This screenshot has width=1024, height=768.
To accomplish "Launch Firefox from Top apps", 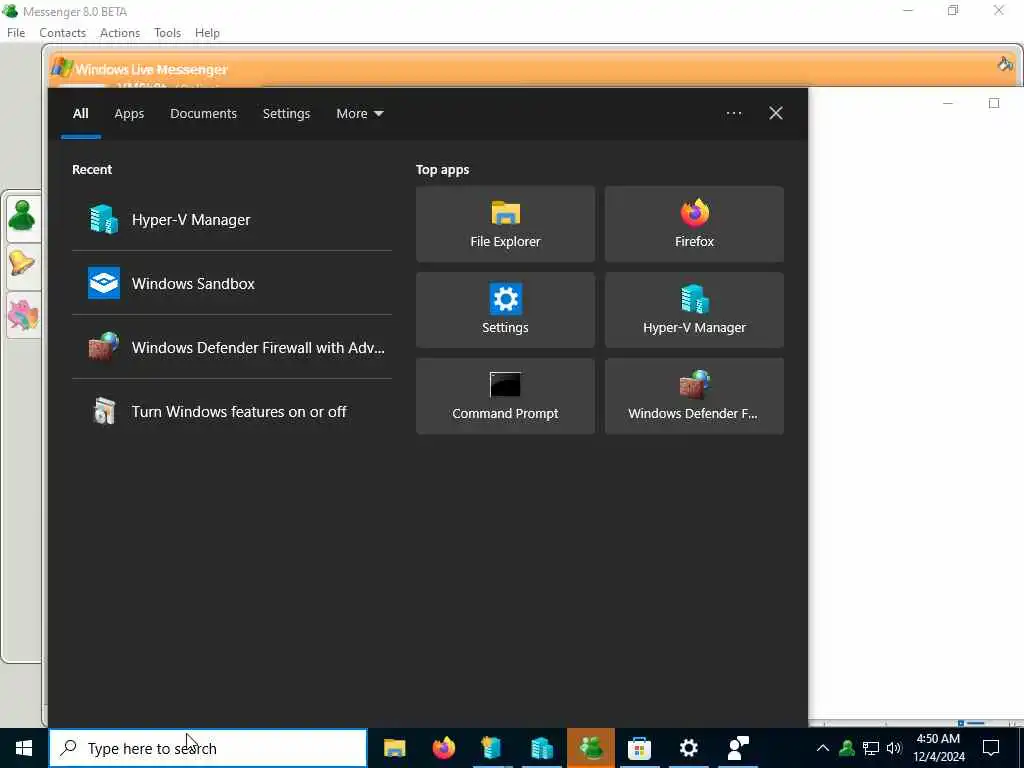I will pos(694,224).
